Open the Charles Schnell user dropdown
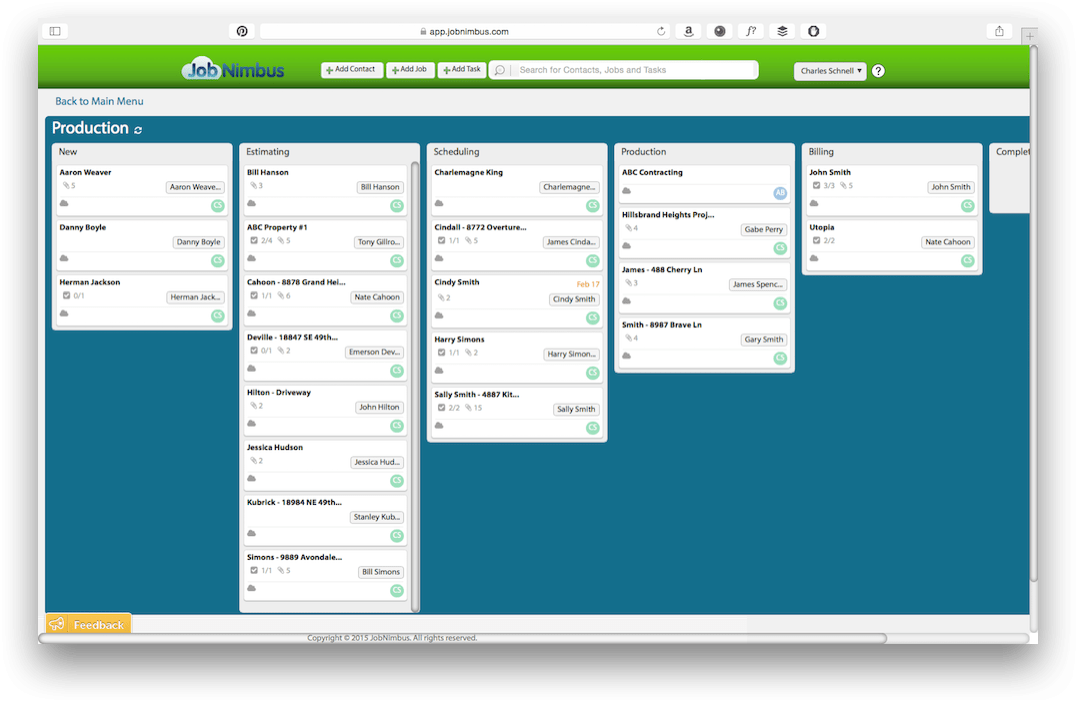 [x=830, y=71]
